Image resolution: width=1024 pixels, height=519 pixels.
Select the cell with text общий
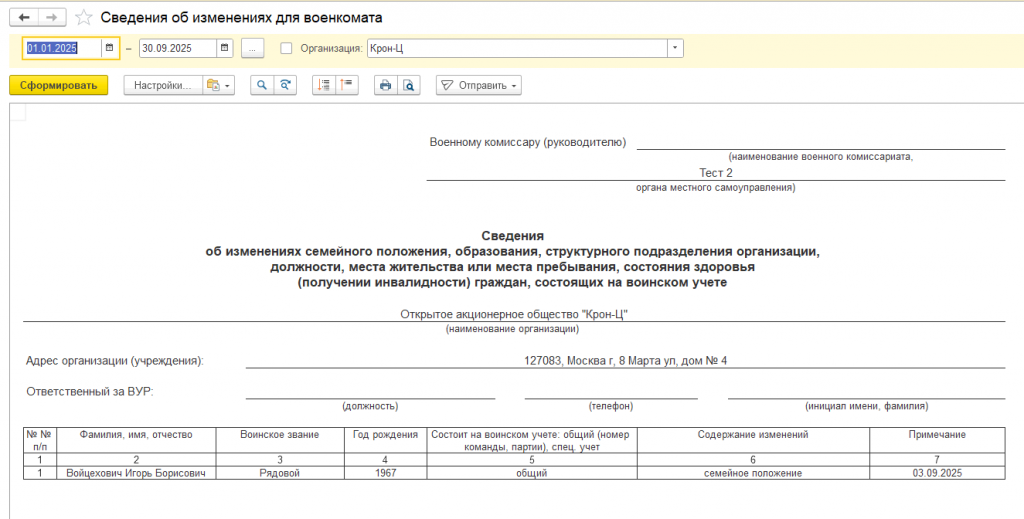coord(532,473)
